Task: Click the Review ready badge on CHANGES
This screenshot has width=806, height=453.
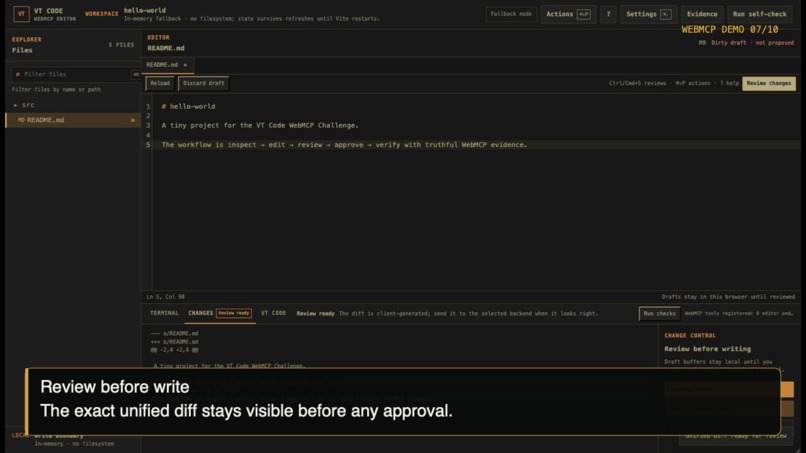Action: (233, 313)
